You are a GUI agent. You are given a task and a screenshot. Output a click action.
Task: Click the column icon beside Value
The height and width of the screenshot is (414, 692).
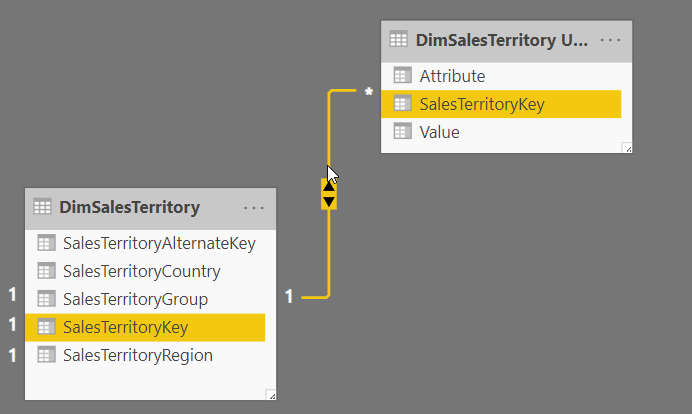pos(403,131)
